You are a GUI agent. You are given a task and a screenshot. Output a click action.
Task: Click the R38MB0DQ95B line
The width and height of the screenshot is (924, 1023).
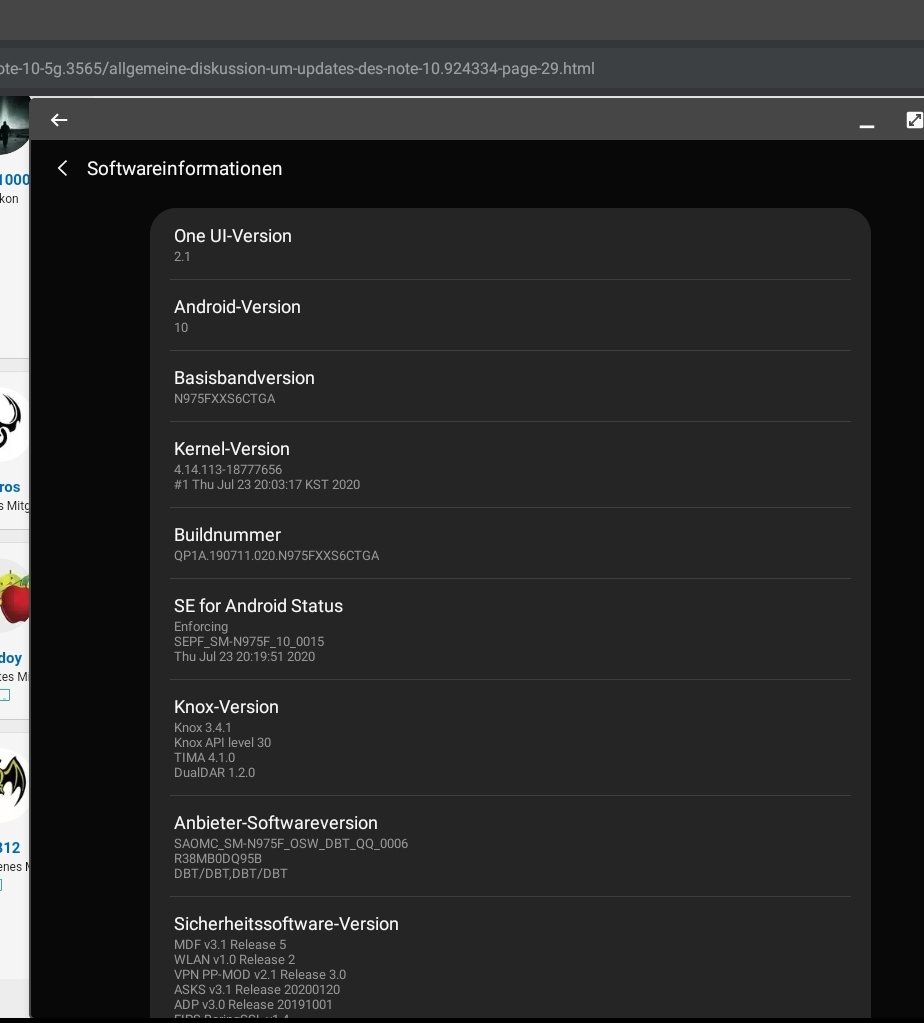217,859
